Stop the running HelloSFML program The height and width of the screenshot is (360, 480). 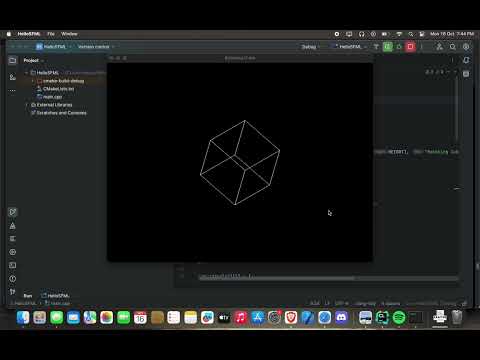tap(410, 47)
